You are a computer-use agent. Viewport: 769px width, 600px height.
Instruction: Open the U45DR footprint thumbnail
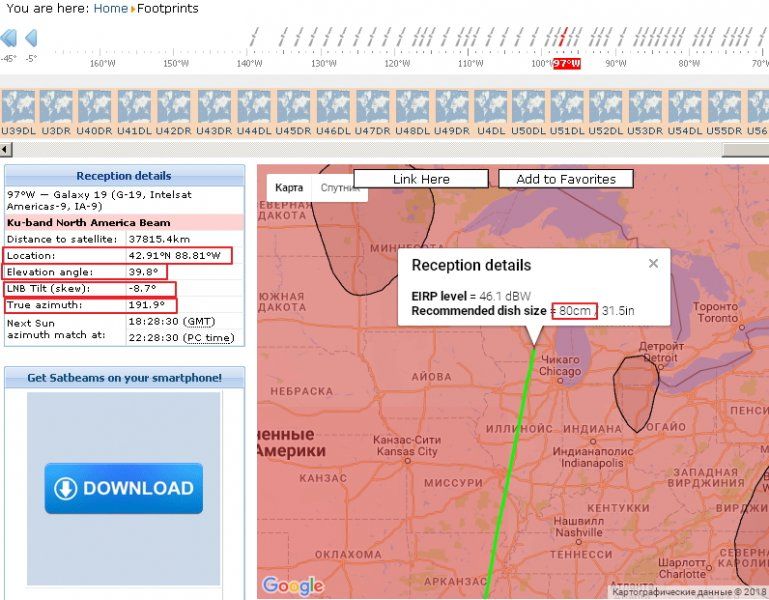click(x=293, y=107)
